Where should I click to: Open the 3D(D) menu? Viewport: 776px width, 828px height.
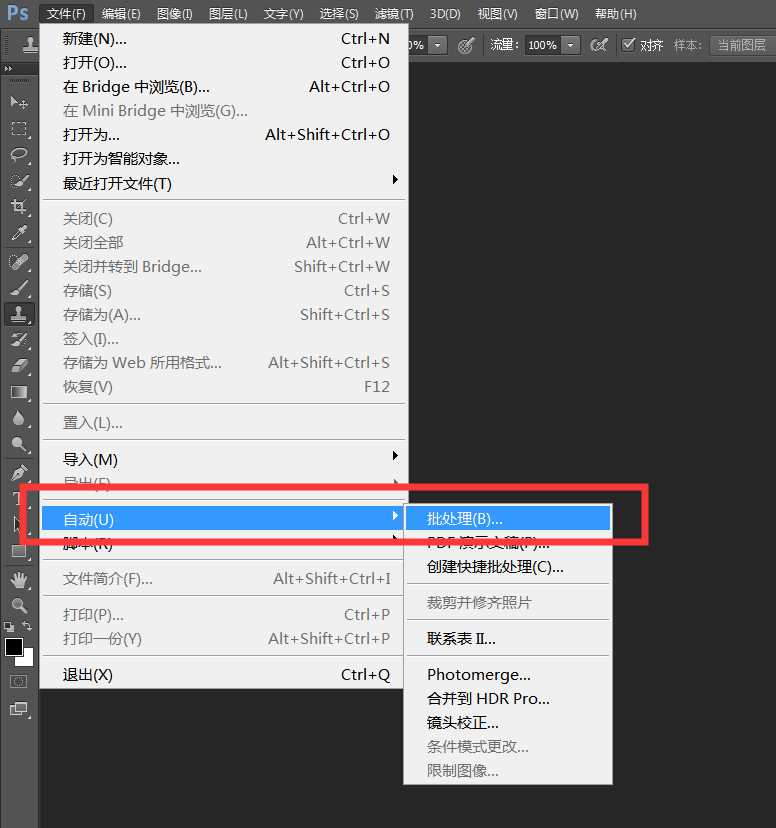click(x=445, y=13)
